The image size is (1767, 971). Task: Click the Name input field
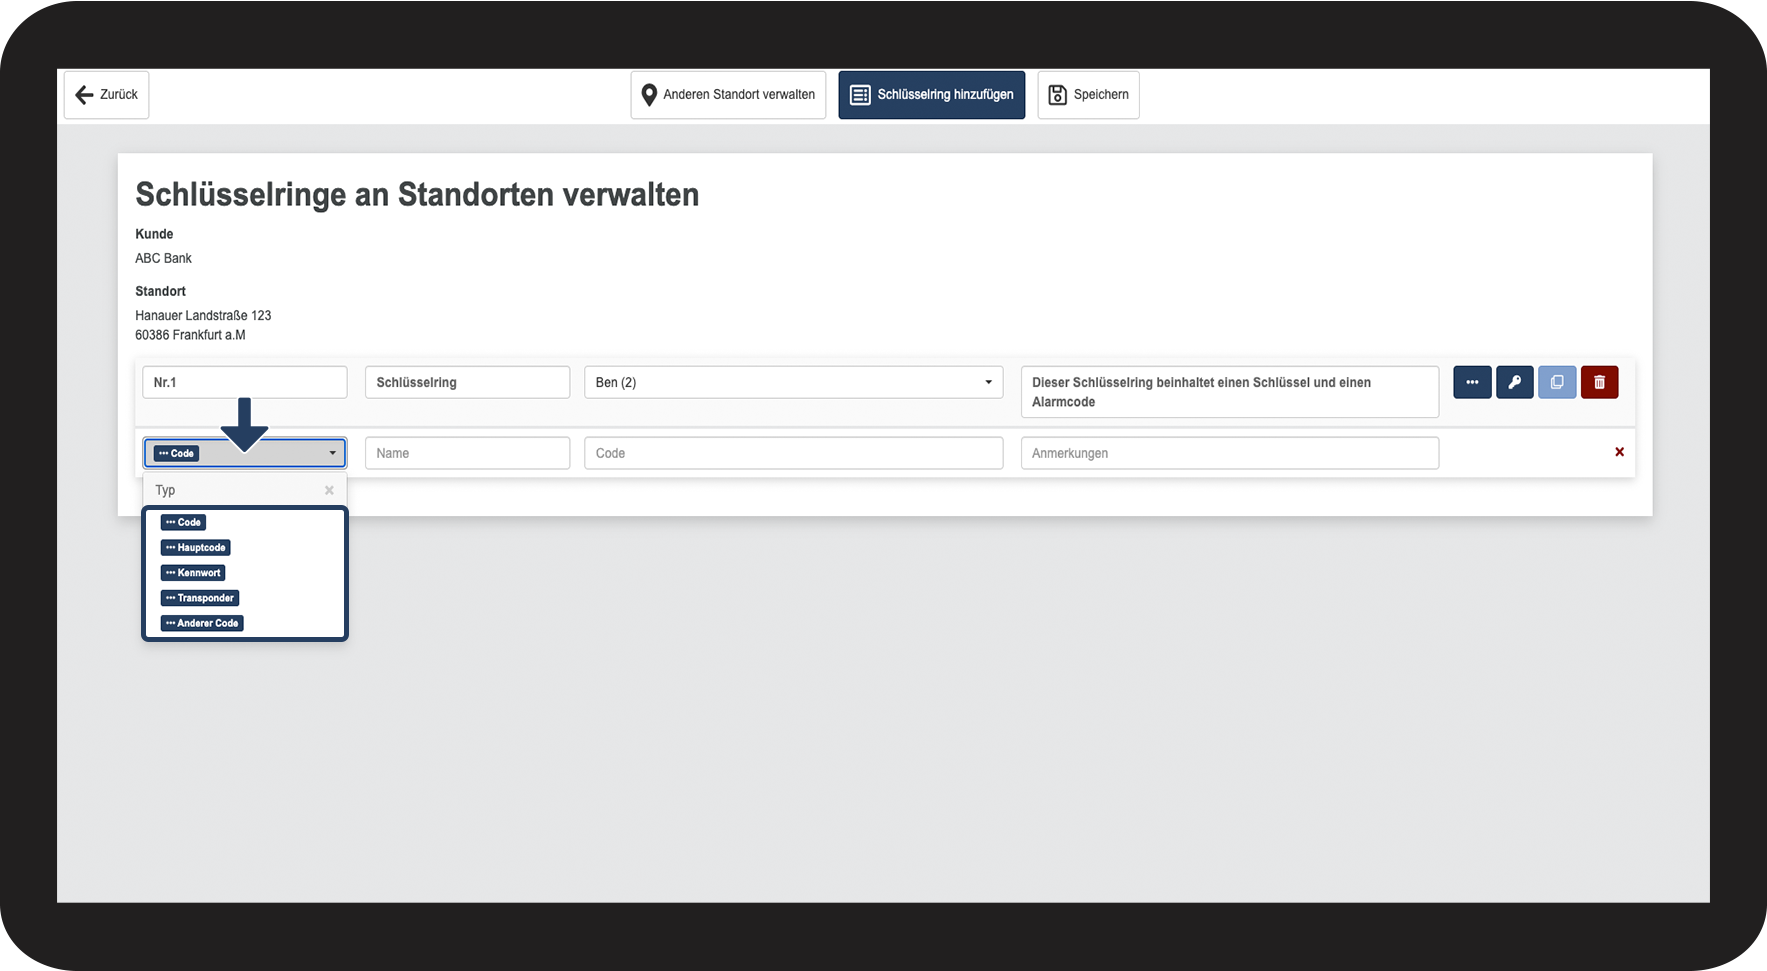coord(467,453)
